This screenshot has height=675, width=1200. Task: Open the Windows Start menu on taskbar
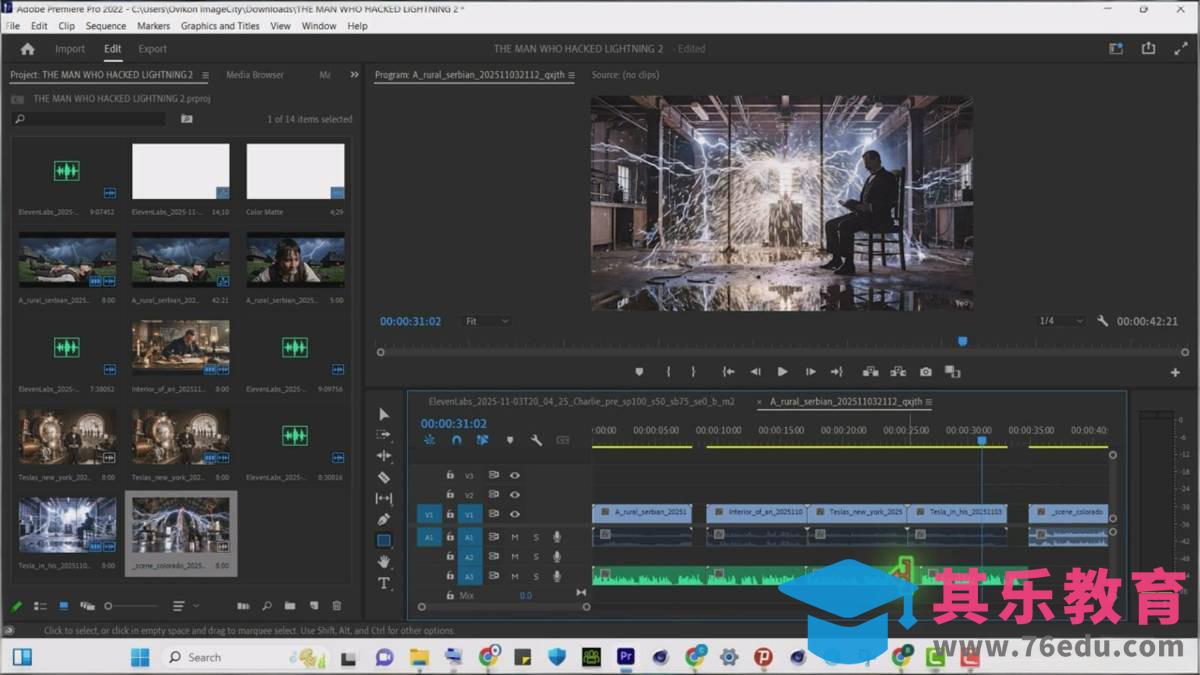pyautogui.click(x=140, y=657)
